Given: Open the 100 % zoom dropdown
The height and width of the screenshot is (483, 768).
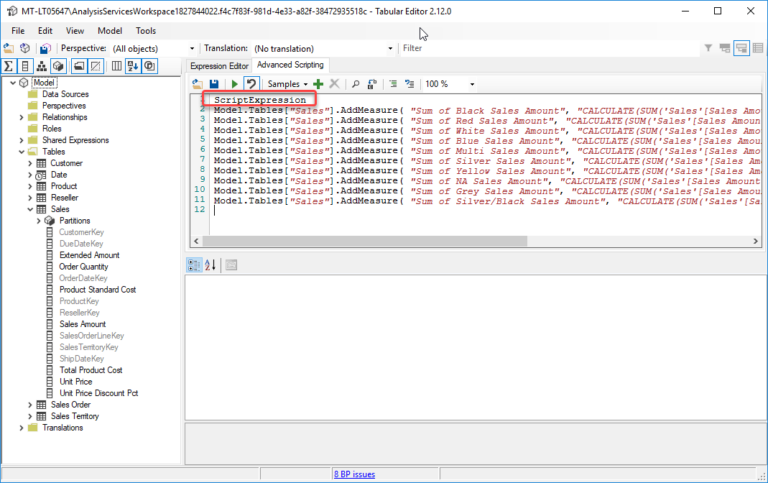Looking at the screenshot, I should (x=472, y=84).
